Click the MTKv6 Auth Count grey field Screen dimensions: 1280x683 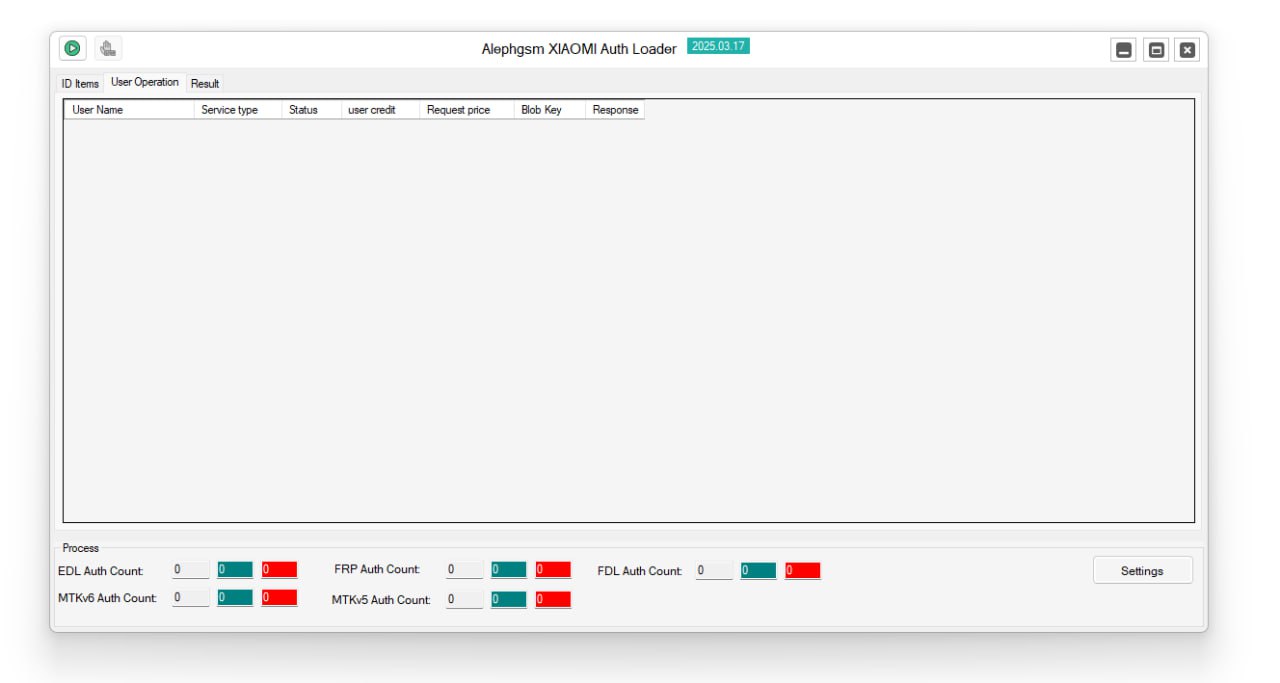pyautogui.click(x=190, y=598)
